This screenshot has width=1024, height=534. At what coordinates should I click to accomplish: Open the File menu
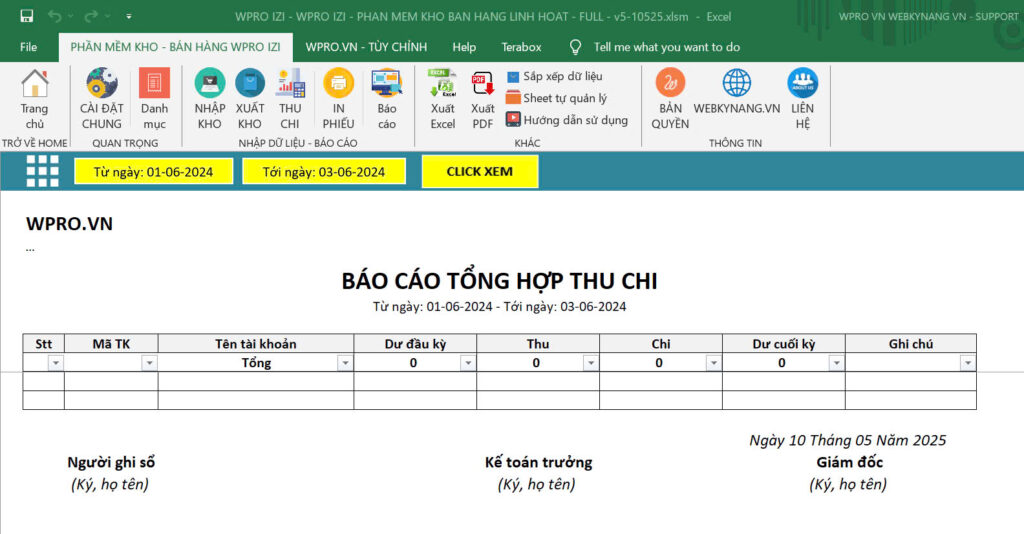point(28,47)
